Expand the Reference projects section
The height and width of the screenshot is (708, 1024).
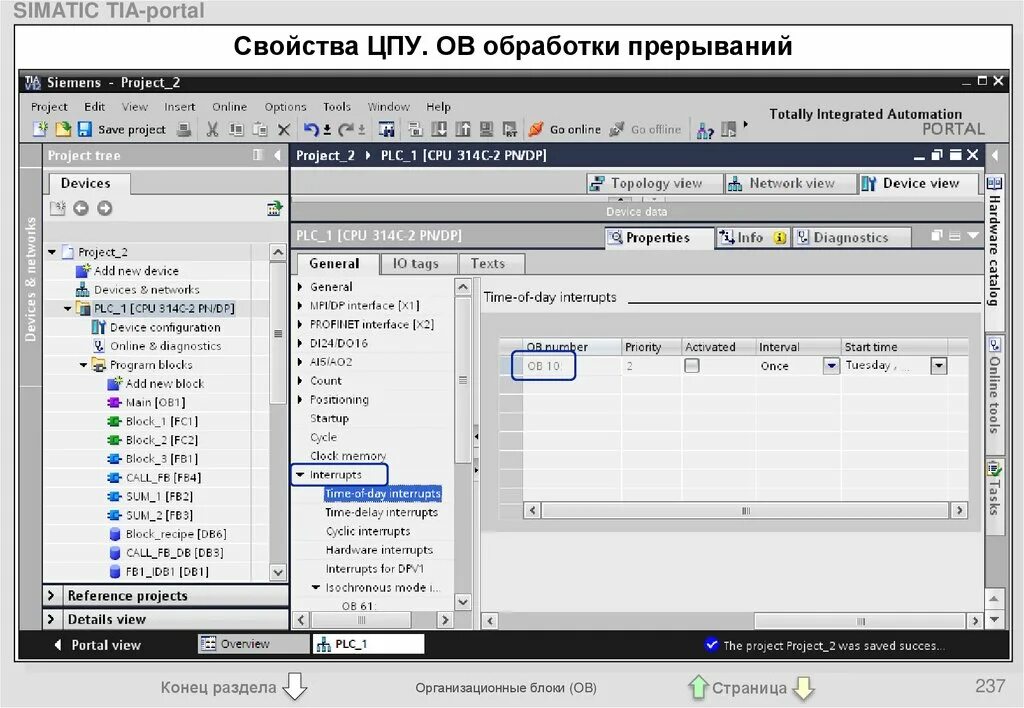(51, 596)
